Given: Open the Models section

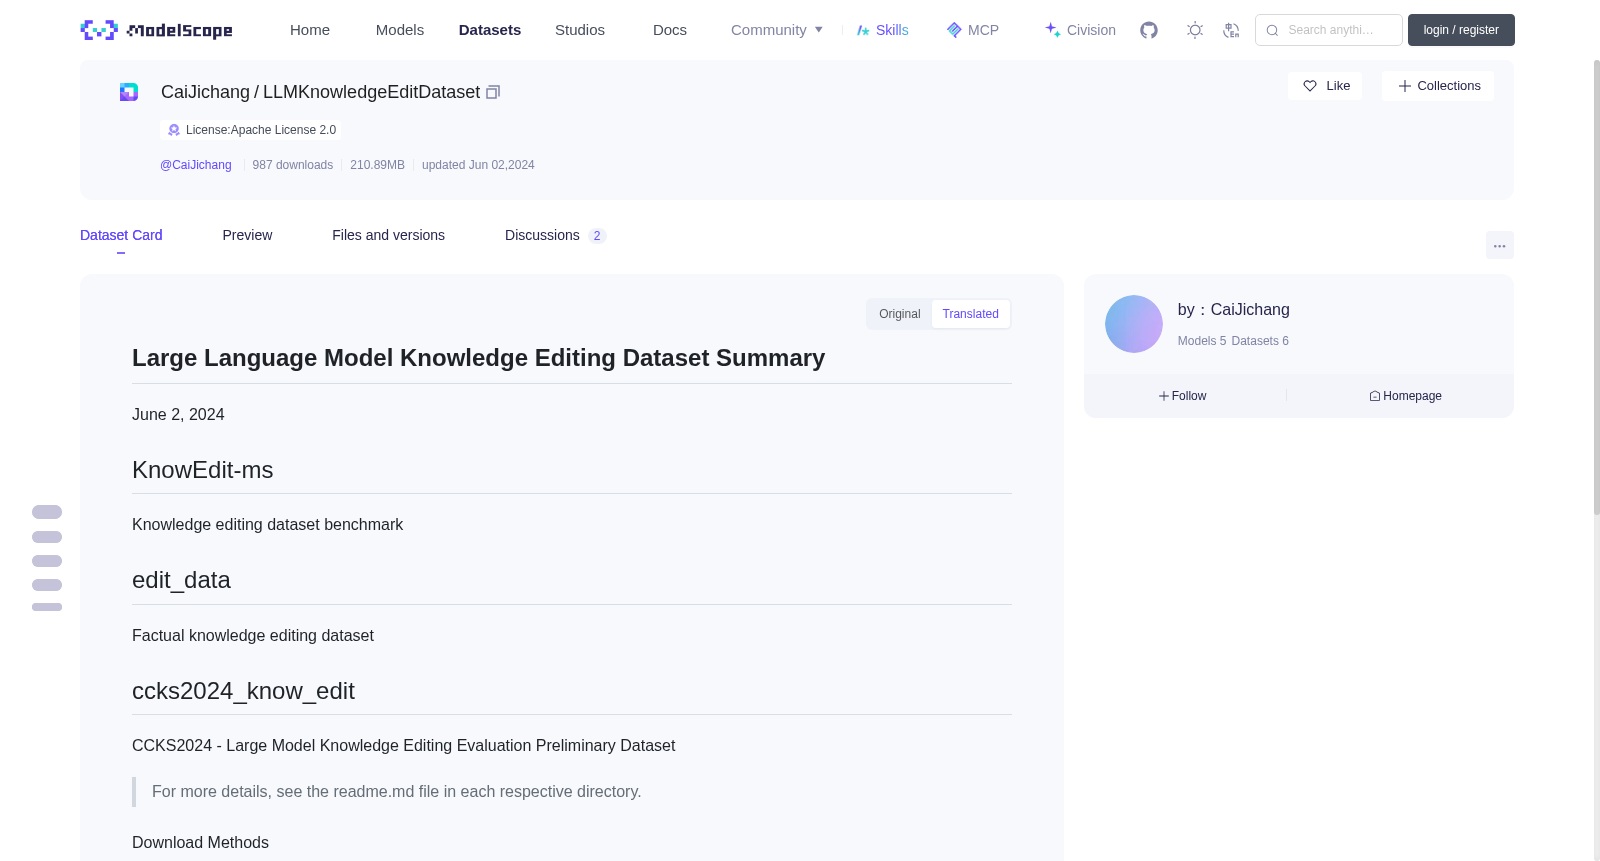Looking at the screenshot, I should (400, 30).
